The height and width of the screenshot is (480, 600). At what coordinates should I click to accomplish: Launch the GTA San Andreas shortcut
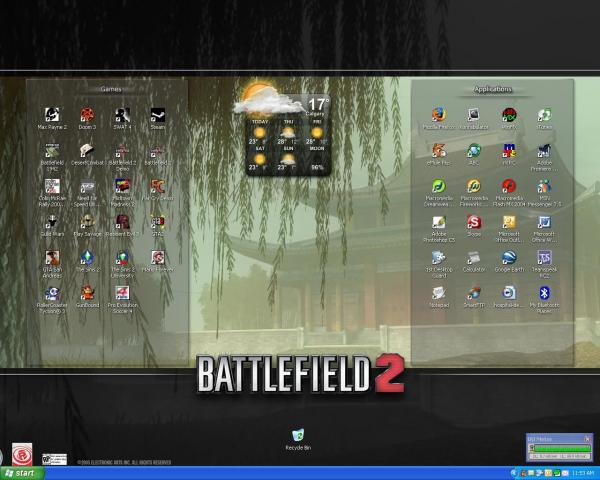(x=52, y=258)
